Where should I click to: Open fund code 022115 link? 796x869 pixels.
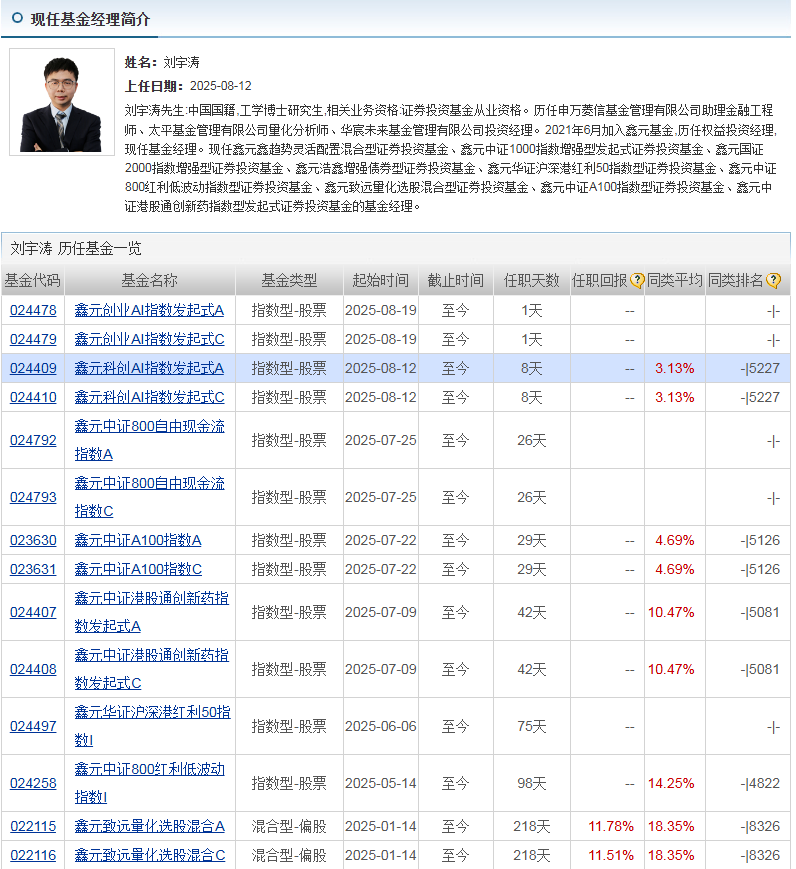pos(33,826)
